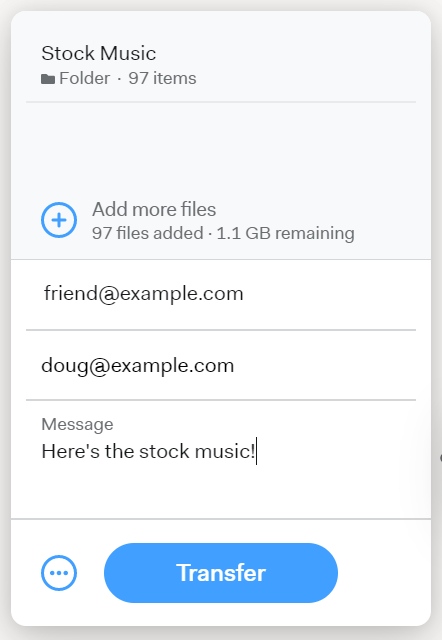Select the doug@example.com sender email field
The image size is (442, 640).
coord(221,365)
